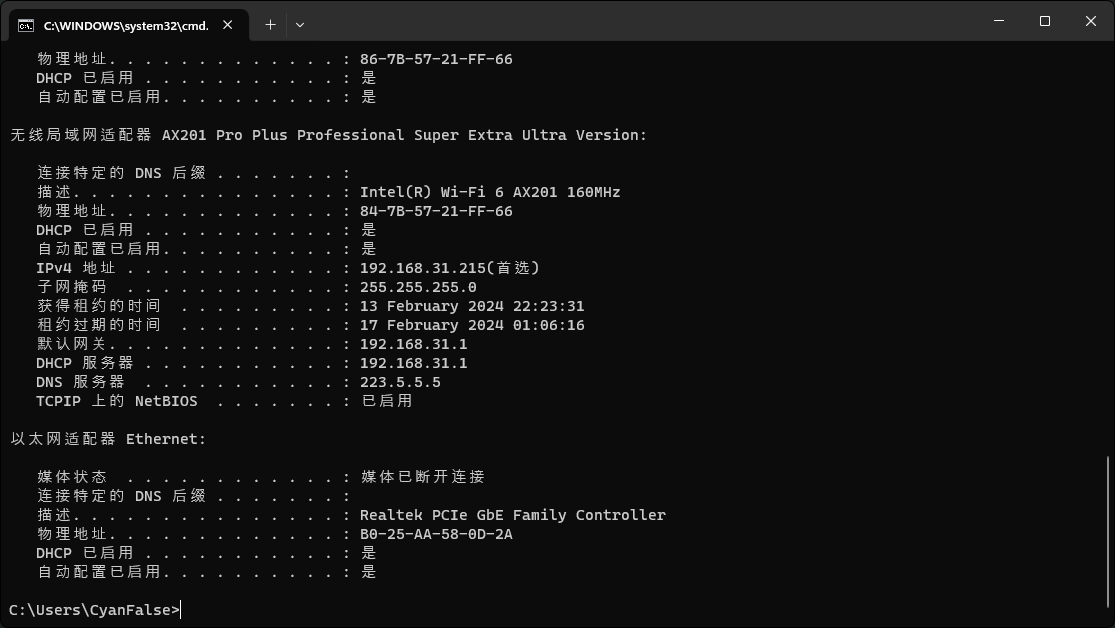Click the MAC address B0-25-AA-58-0D-2A

click(x=436, y=534)
